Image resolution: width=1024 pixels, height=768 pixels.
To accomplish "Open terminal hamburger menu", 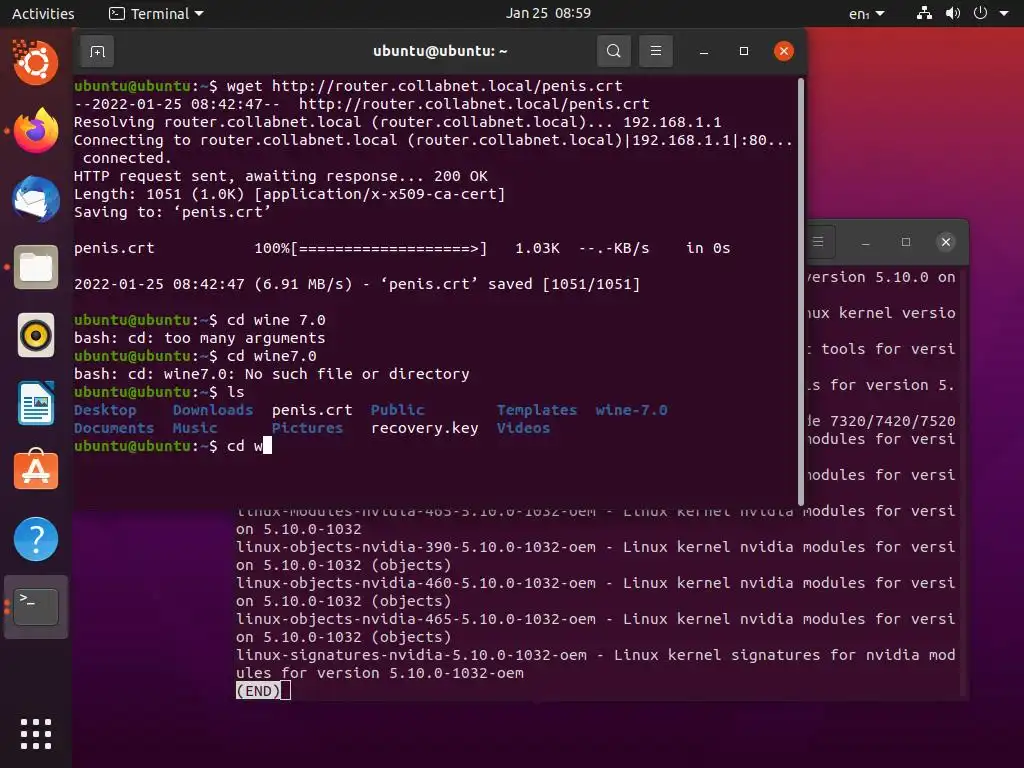I will [x=656, y=51].
